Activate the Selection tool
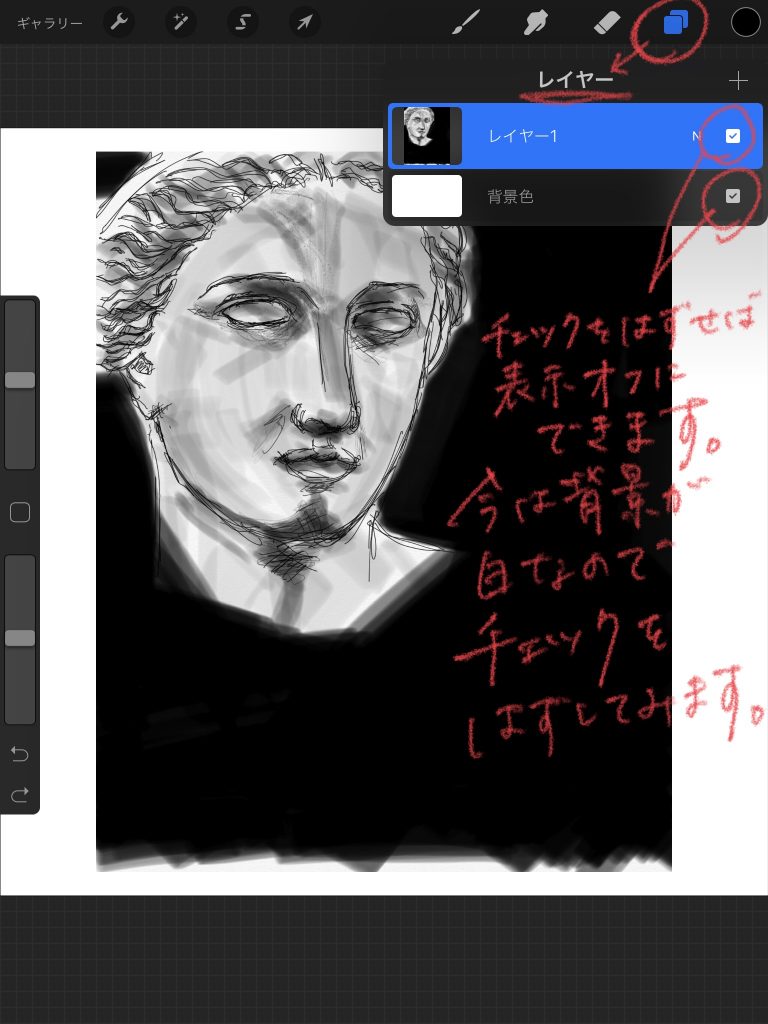Viewport: 768px width, 1024px height. pyautogui.click(x=242, y=23)
